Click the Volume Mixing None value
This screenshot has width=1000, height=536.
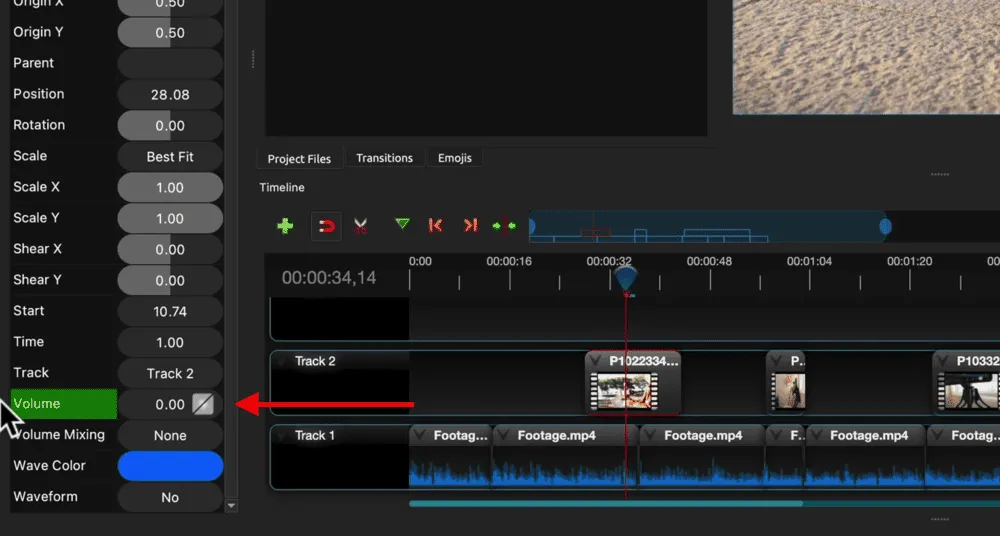pos(170,435)
